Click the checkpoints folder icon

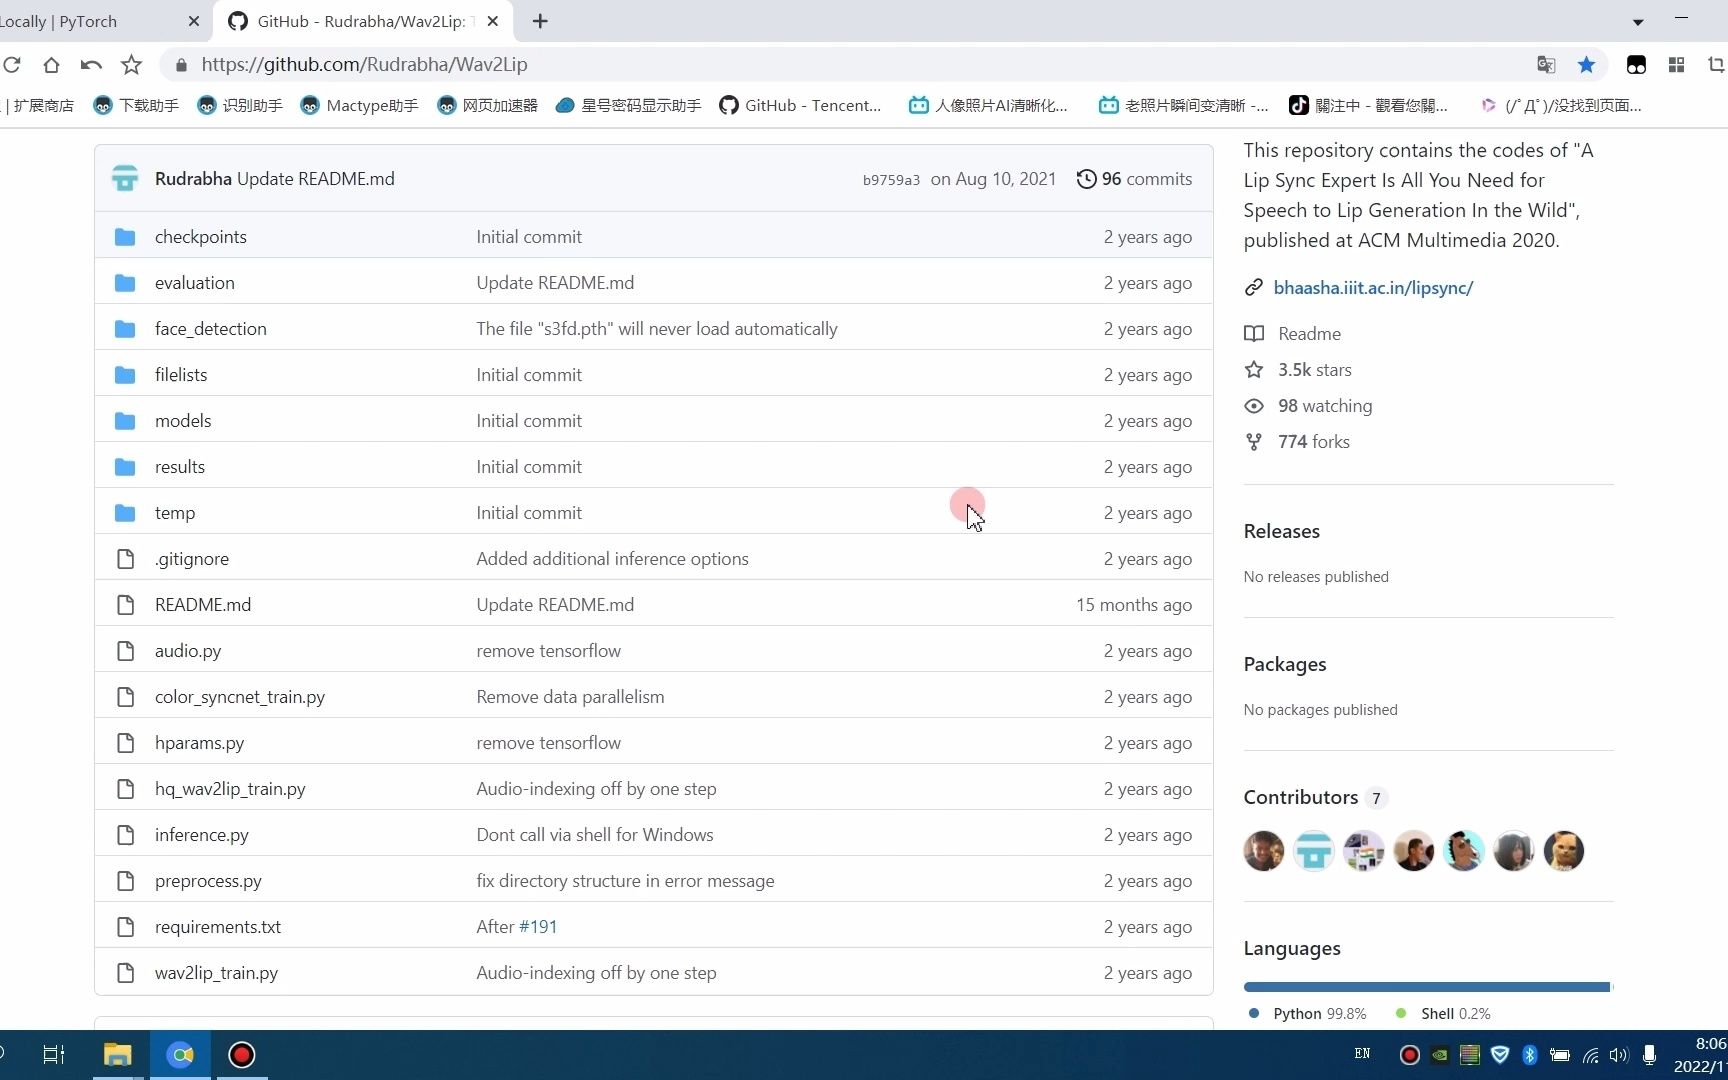click(x=125, y=237)
